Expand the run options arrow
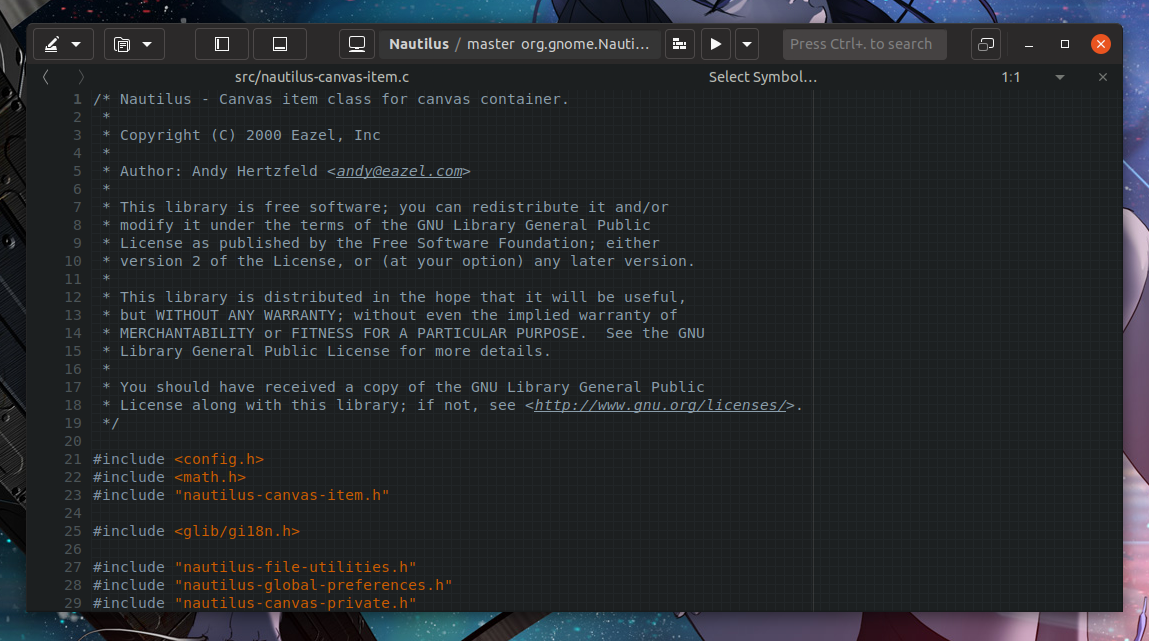This screenshot has width=1149, height=641. (747, 45)
